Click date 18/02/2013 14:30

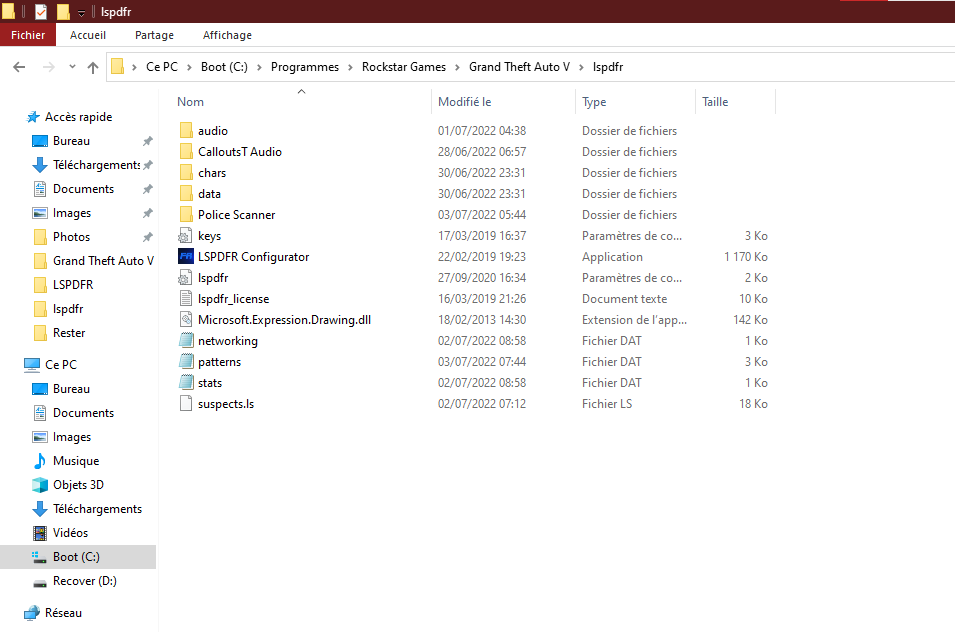click(x=482, y=320)
